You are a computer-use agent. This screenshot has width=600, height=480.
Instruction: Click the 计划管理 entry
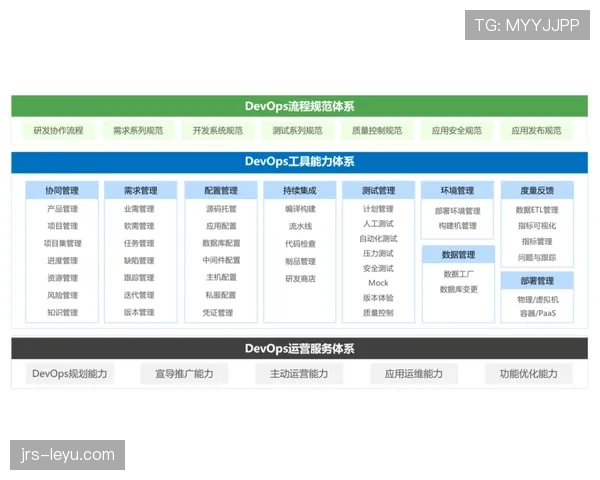point(378,209)
